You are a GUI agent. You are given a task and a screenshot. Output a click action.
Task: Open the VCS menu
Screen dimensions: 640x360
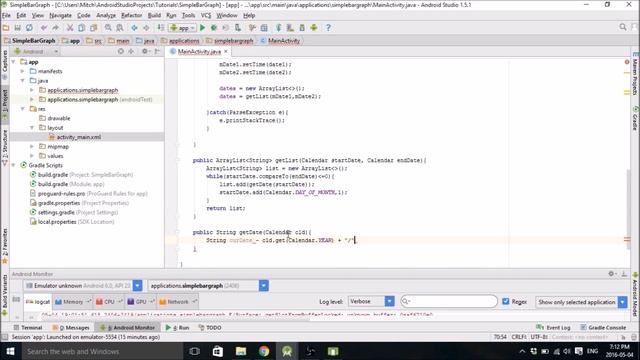[x=206, y=16]
